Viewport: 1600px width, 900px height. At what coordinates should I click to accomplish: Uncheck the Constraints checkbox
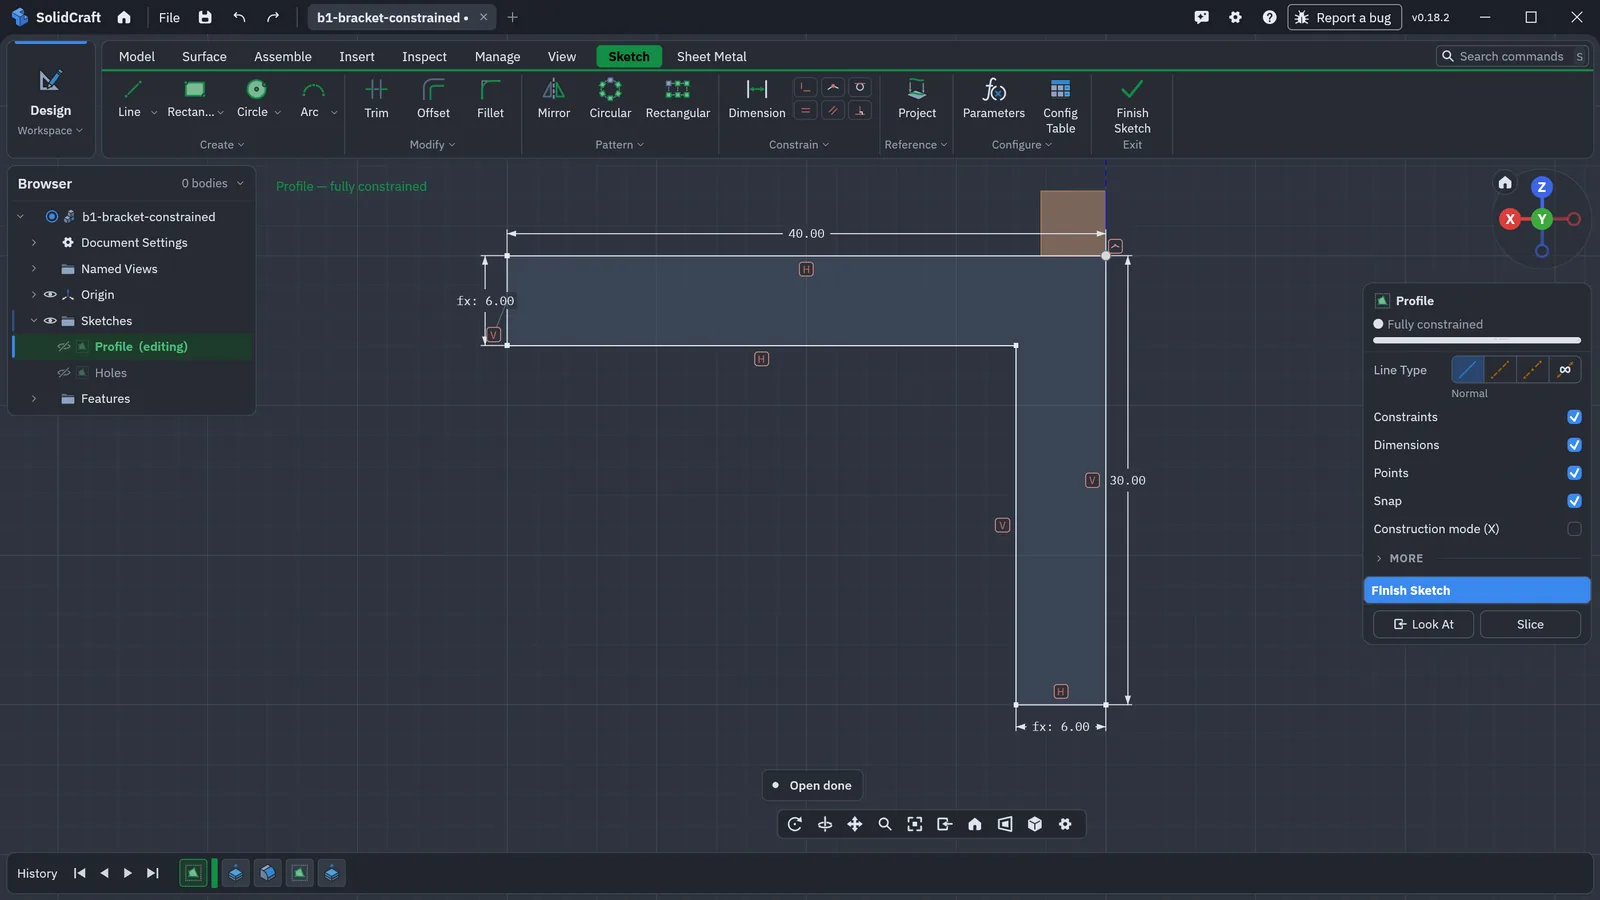point(1574,417)
